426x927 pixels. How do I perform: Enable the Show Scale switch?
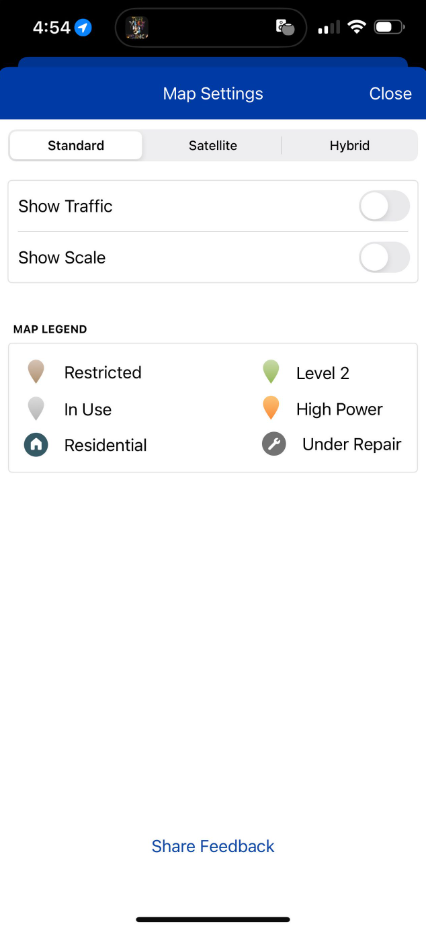tap(384, 257)
